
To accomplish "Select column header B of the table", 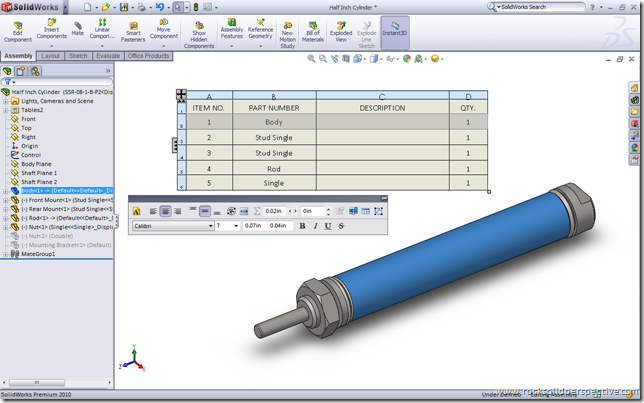I will 274,96.
